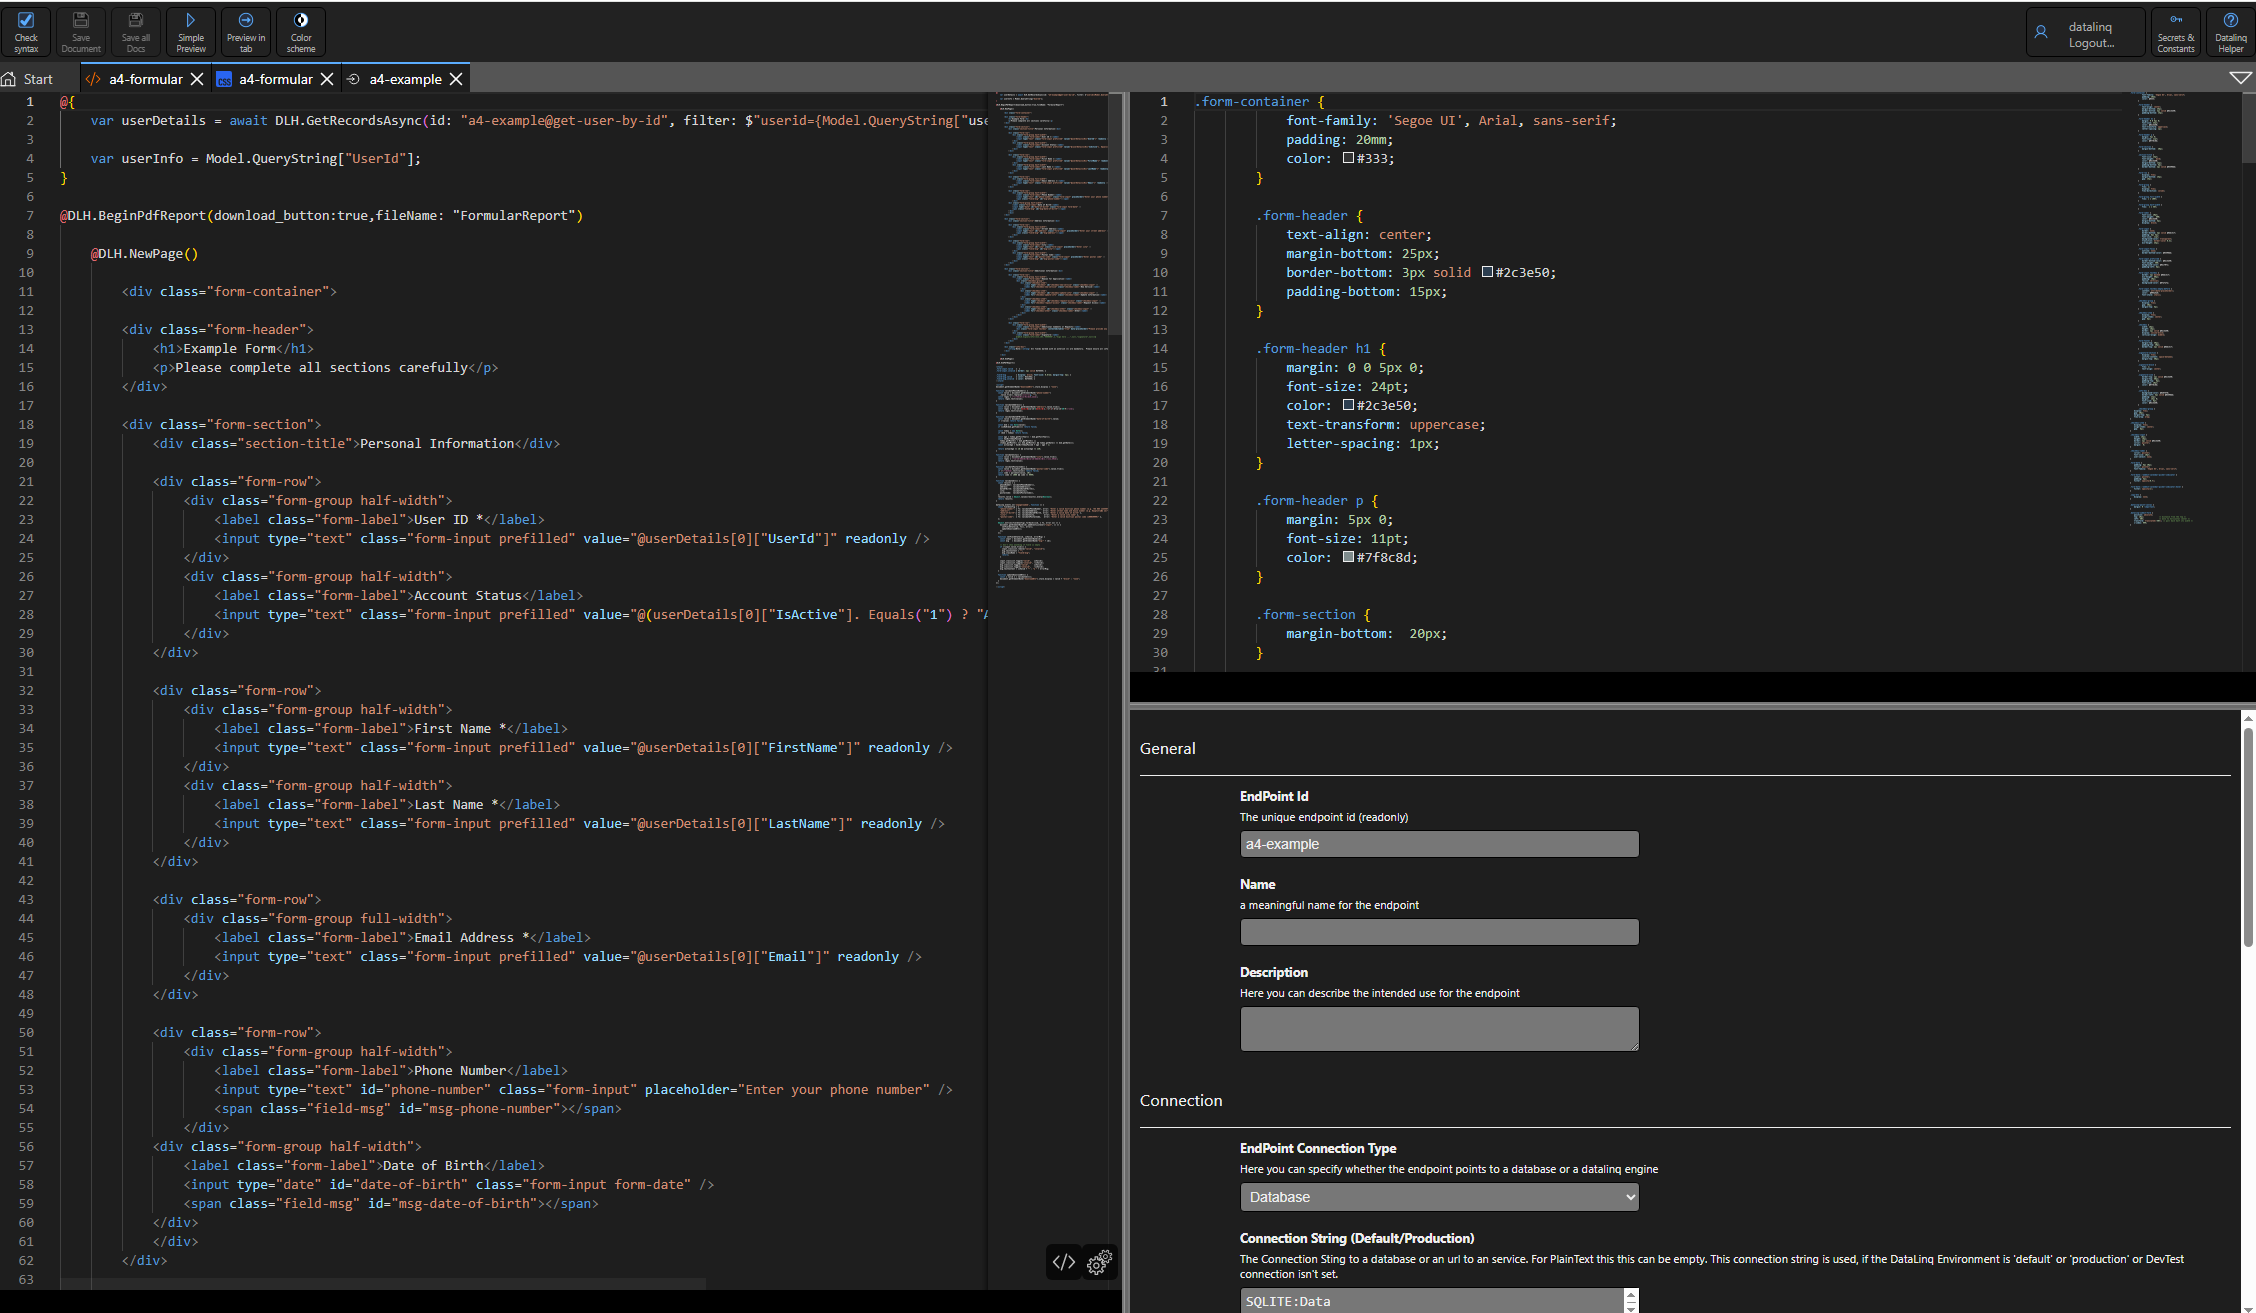Toggle the Color scheme
The height and width of the screenshot is (1313, 2256).
(301, 32)
